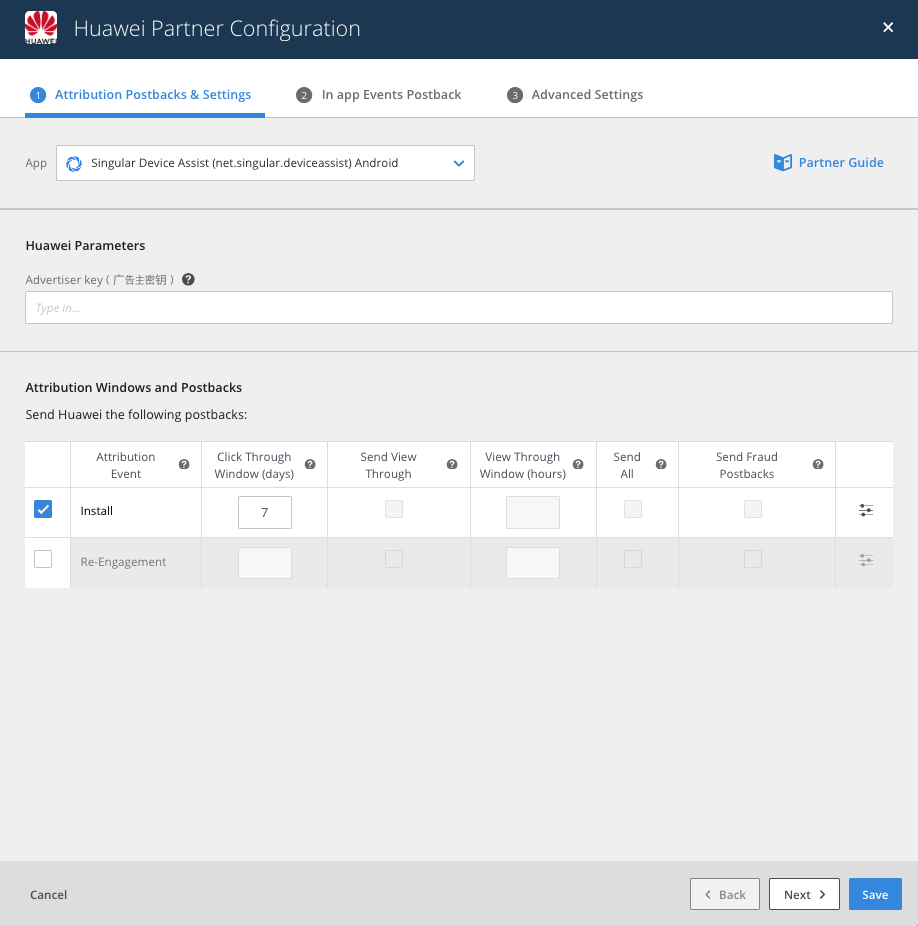Show help for Attribution Event column
The height and width of the screenshot is (926, 918).
[184, 465]
